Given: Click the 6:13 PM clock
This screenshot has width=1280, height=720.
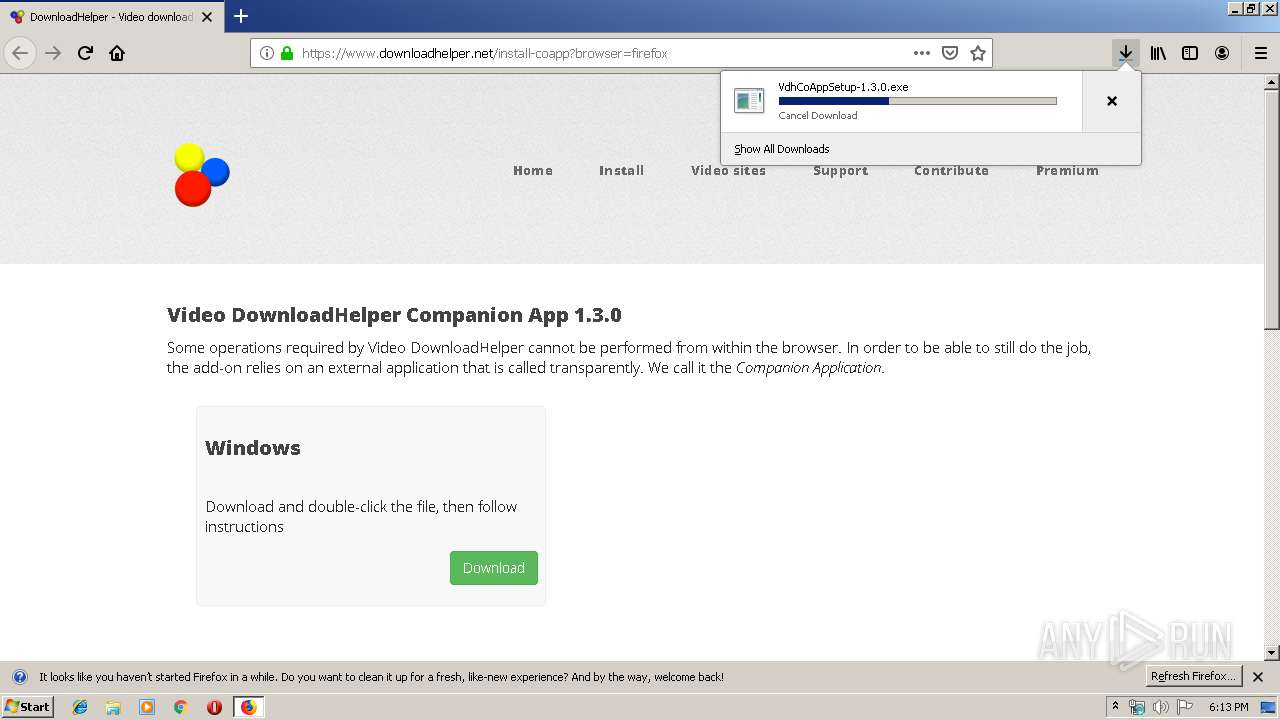Looking at the screenshot, I should 1228,707.
